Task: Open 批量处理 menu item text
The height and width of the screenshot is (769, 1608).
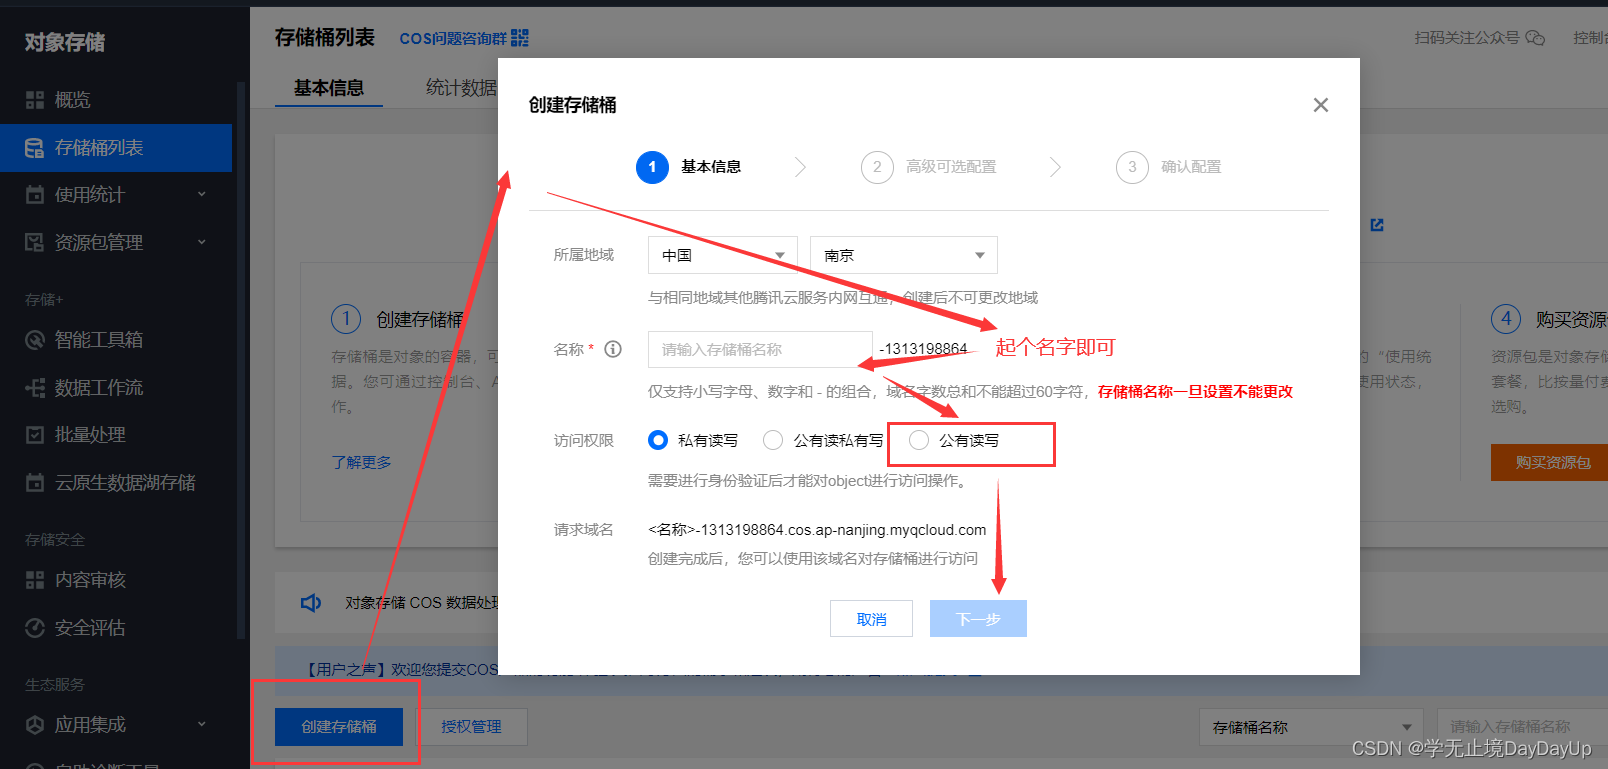Action: pos(90,435)
